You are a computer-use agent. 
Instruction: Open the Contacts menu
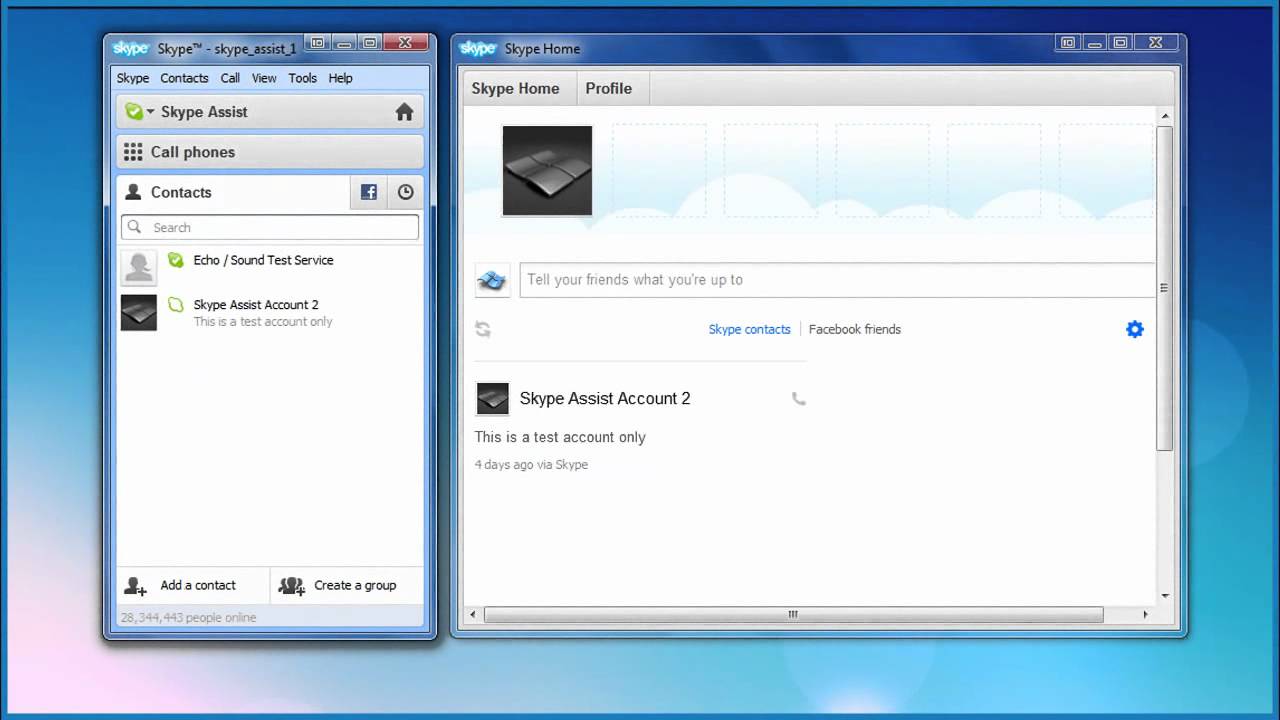pos(184,78)
